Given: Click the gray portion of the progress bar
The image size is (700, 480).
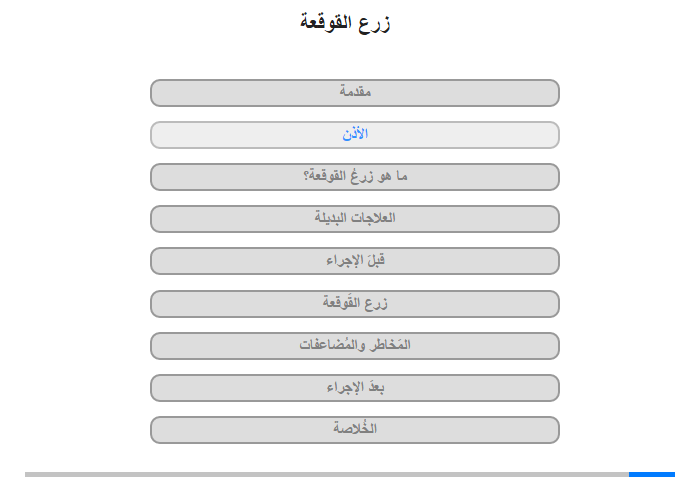Looking at the screenshot, I should 327,474.
